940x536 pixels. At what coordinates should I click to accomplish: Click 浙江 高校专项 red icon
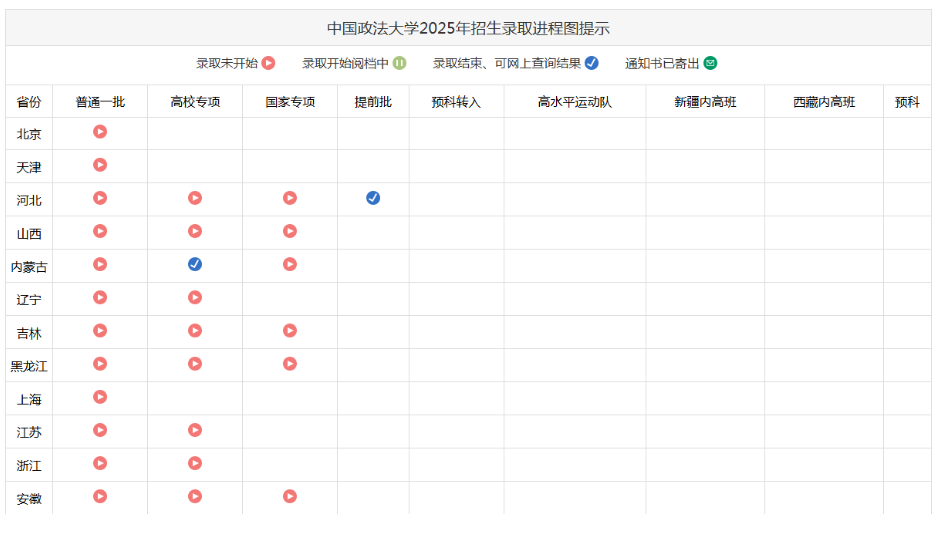[195, 463]
